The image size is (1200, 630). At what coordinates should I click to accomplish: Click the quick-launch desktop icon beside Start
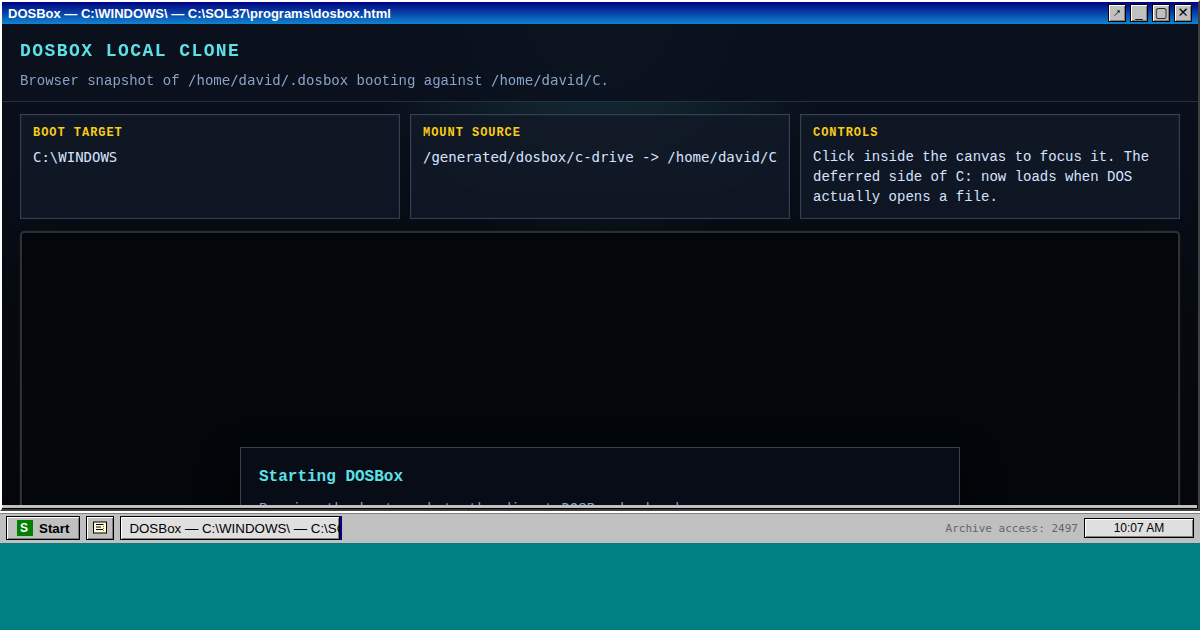pyautogui.click(x=100, y=528)
